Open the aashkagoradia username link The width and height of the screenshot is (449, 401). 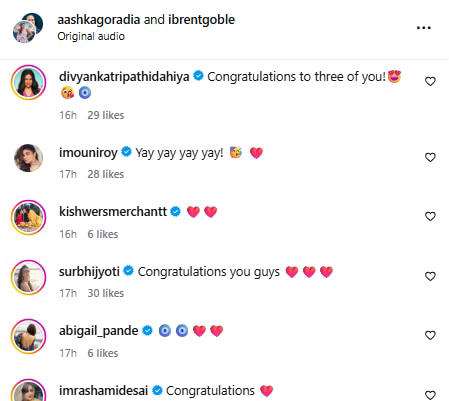99,20
